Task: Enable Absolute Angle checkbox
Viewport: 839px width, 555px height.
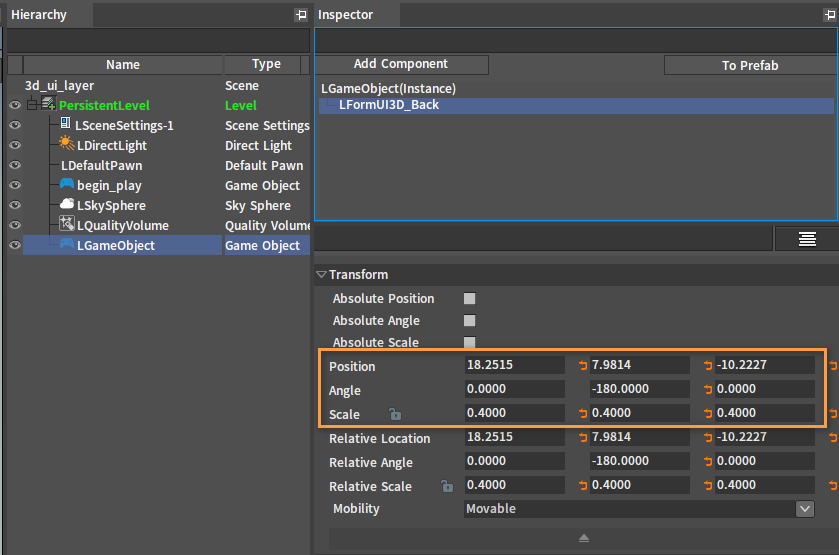Action: [469, 321]
